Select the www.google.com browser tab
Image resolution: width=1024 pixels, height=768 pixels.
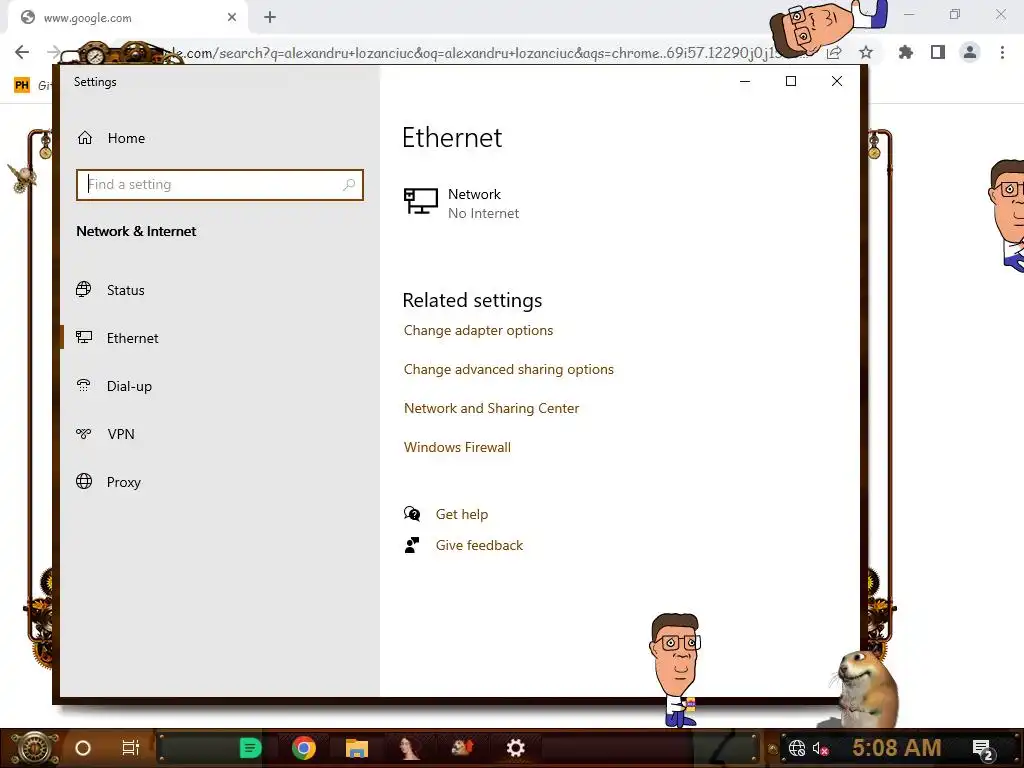(127, 18)
